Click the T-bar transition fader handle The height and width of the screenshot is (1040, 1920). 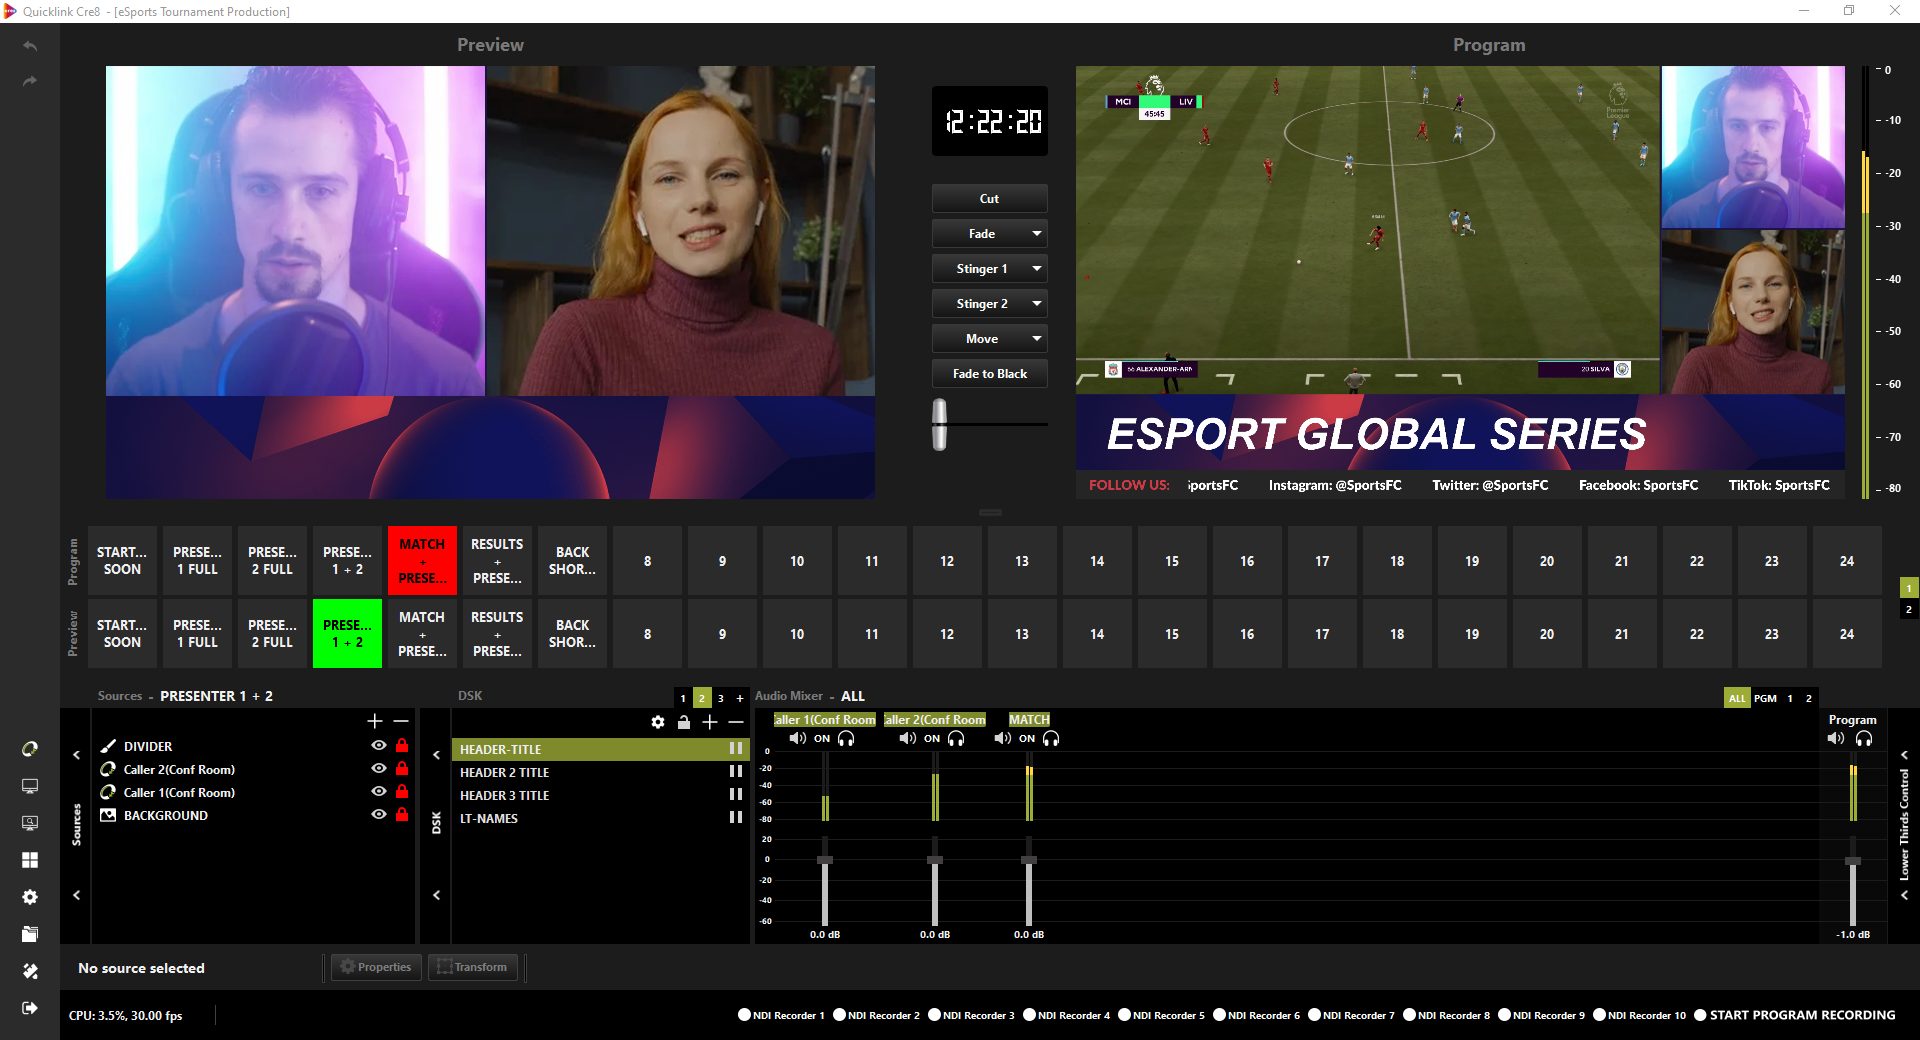point(940,425)
